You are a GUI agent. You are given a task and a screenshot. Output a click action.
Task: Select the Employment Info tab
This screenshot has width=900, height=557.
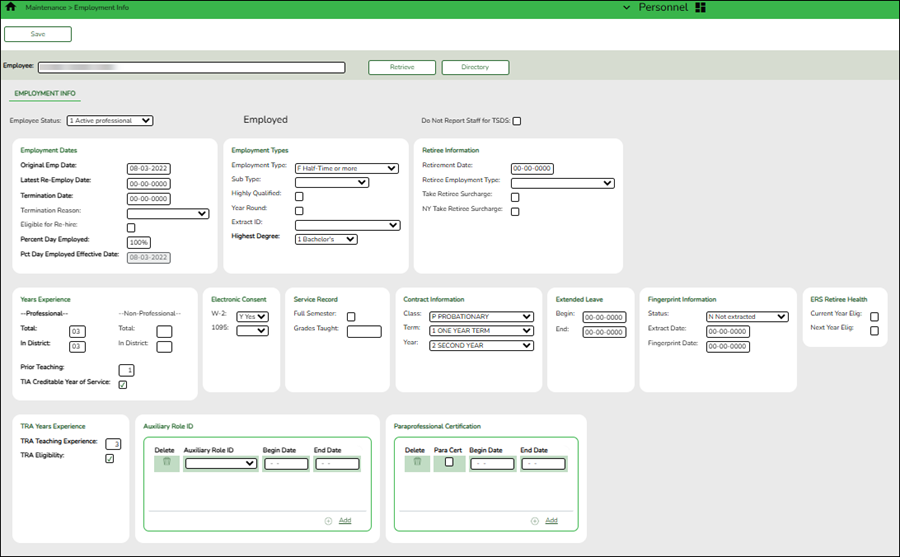45,93
